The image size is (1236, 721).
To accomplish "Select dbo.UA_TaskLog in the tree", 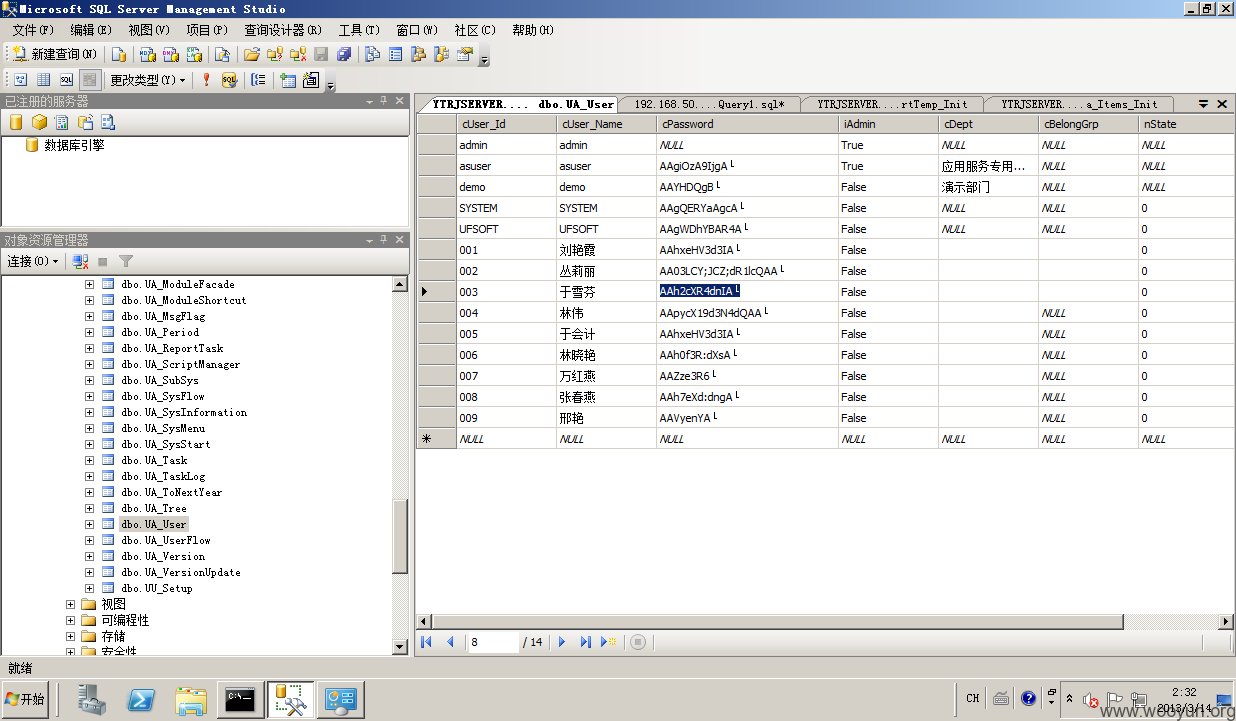I will [x=163, y=476].
